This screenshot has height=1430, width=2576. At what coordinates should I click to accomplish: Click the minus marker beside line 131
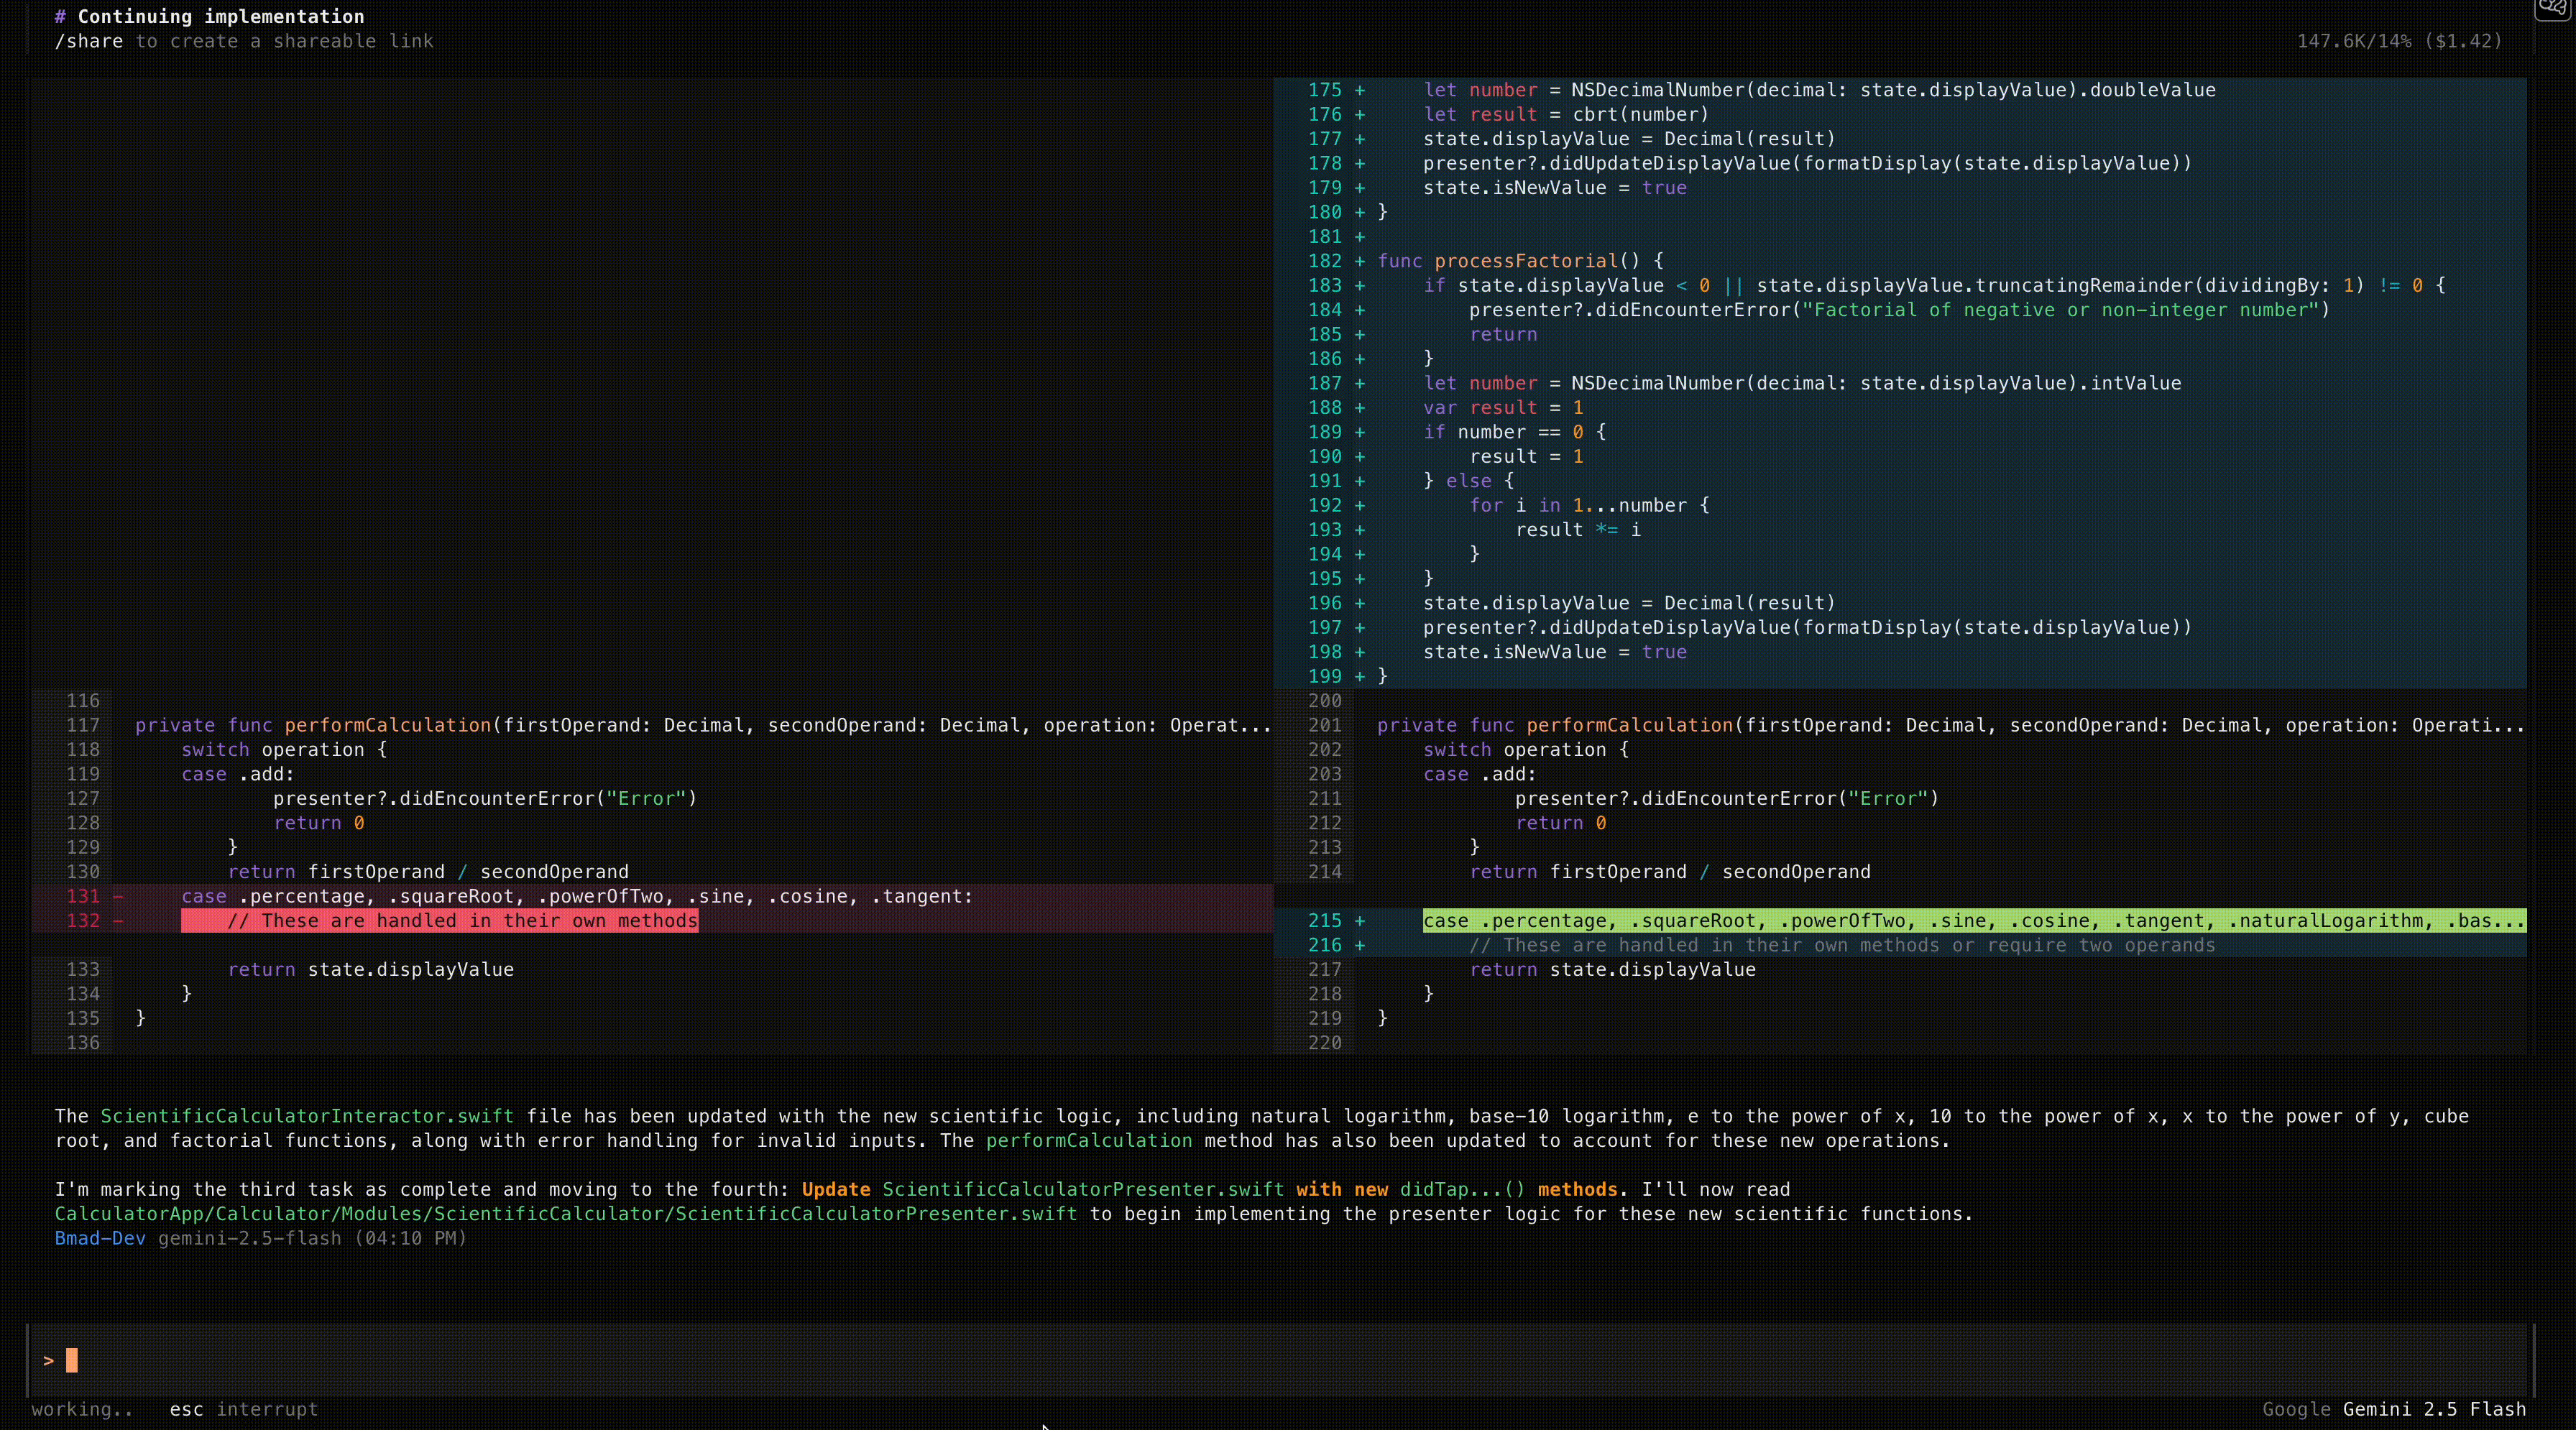[x=118, y=897]
